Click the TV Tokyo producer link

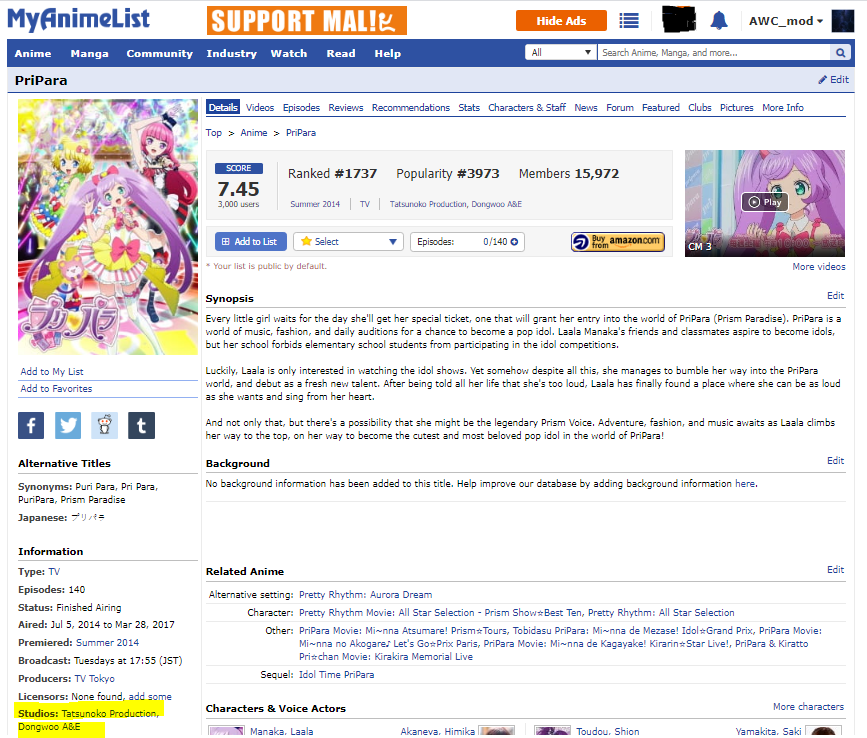(95, 678)
